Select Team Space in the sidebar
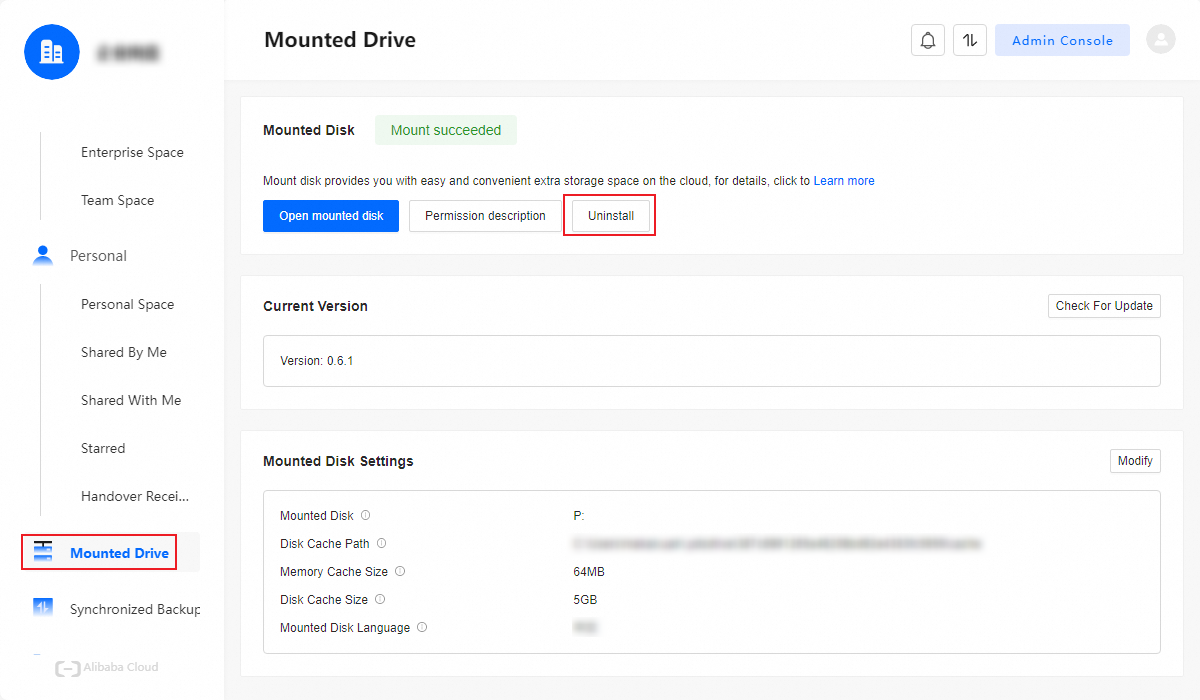This screenshot has height=700, width=1200. [117, 200]
